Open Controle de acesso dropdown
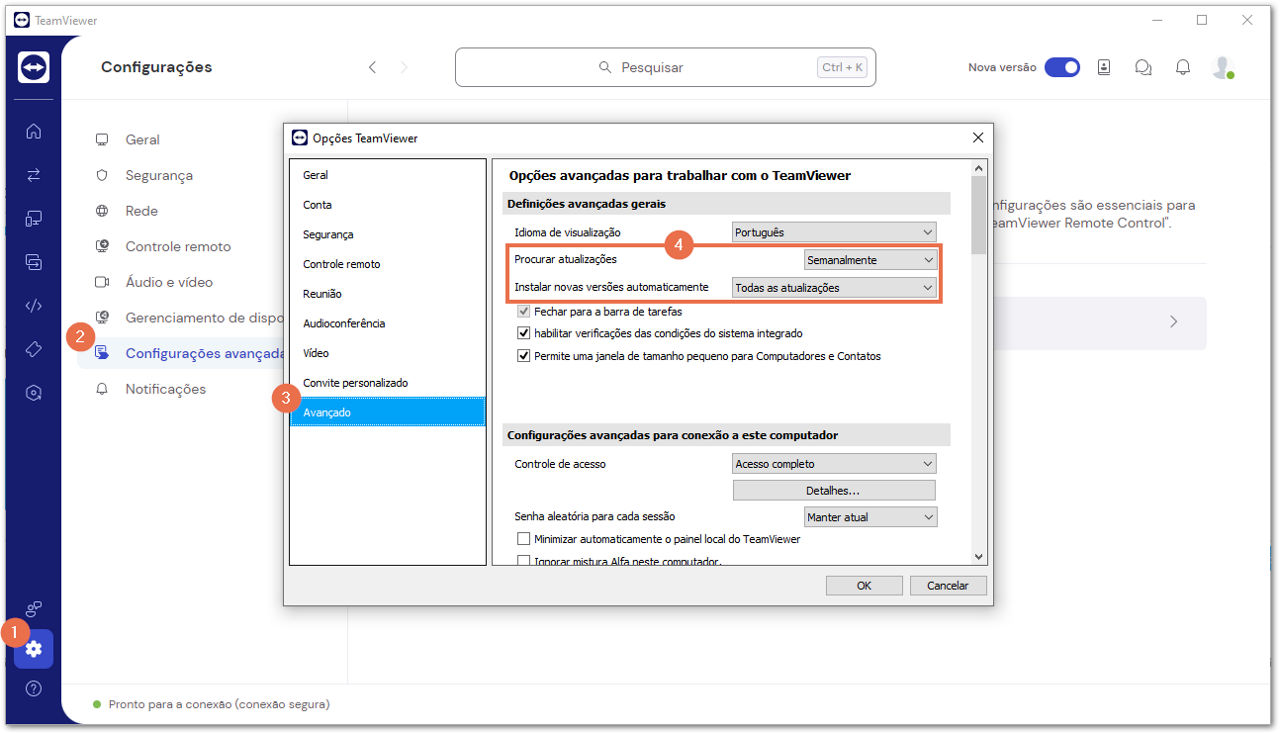This screenshot has height=734, width=1280. pos(834,464)
